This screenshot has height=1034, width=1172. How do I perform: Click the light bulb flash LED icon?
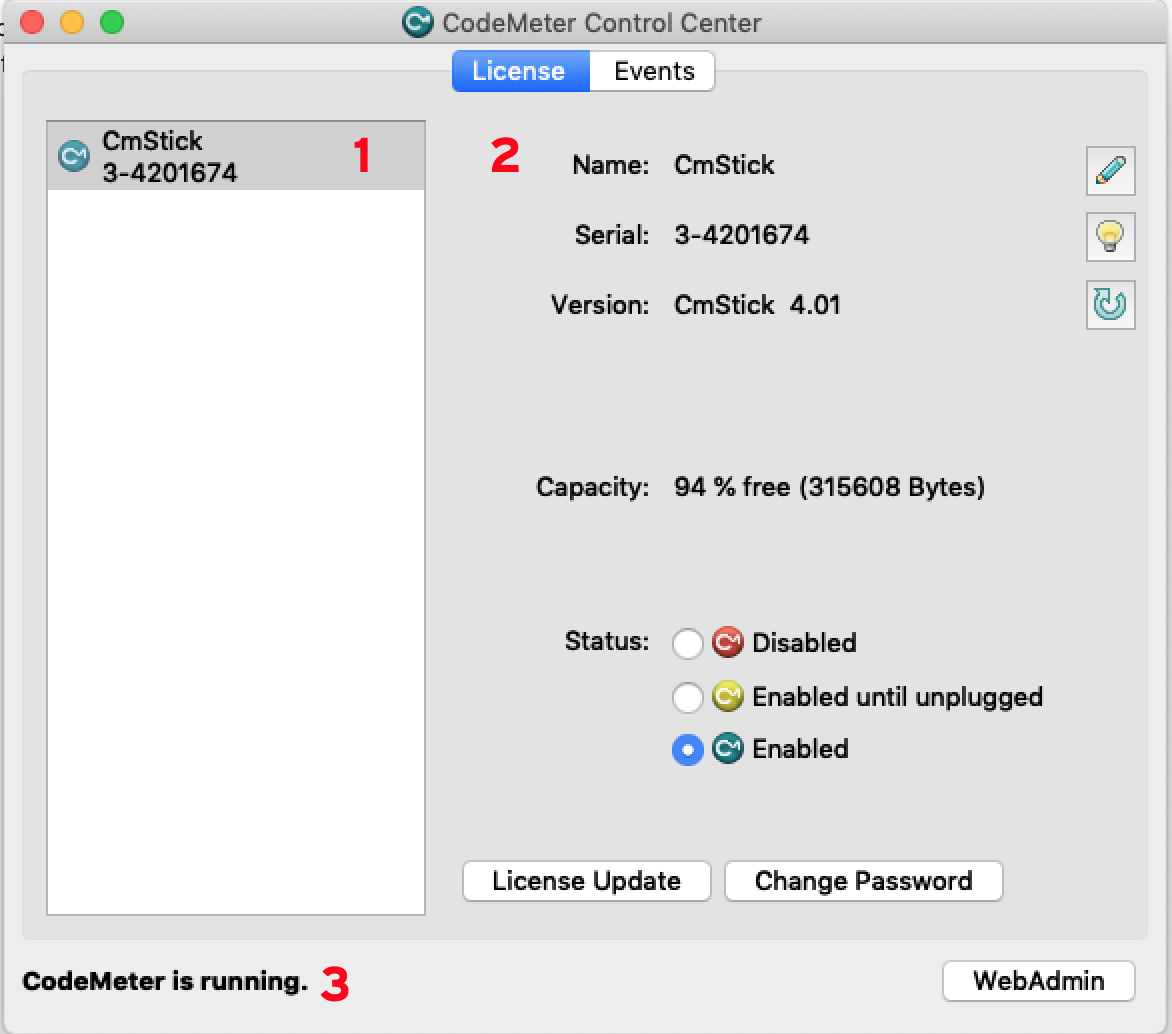click(1111, 237)
